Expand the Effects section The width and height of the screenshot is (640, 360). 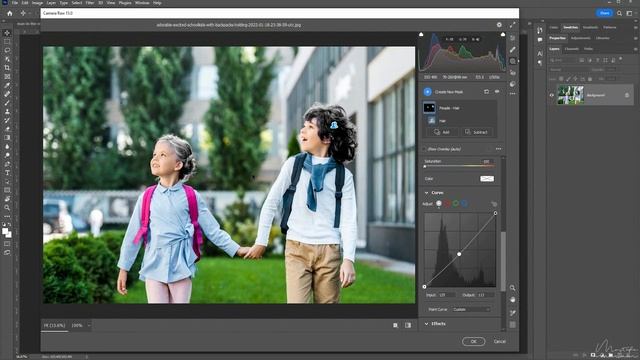coord(427,324)
